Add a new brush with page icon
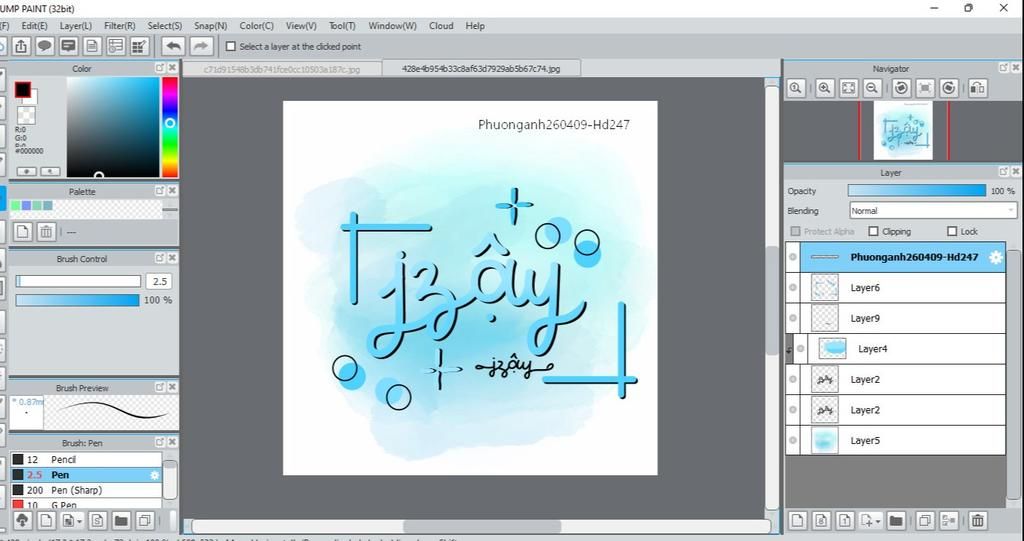The width and height of the screenshot is (1024, 541). point(46,521)
